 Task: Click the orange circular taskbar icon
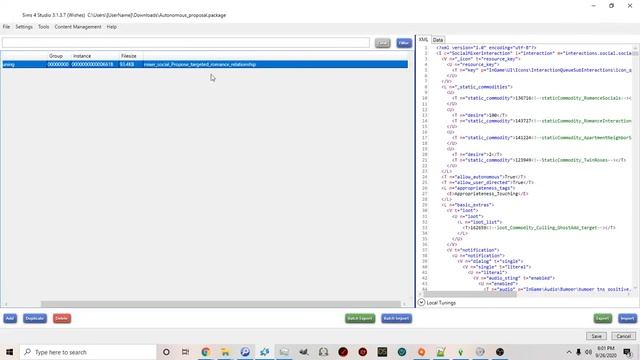(421, 352)
